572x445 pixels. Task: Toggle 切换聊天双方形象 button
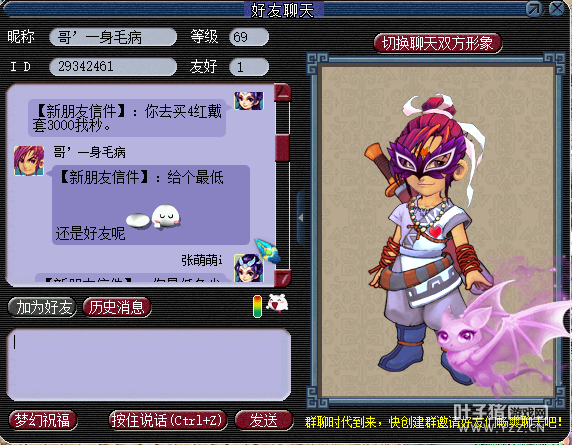click(438, 44)
